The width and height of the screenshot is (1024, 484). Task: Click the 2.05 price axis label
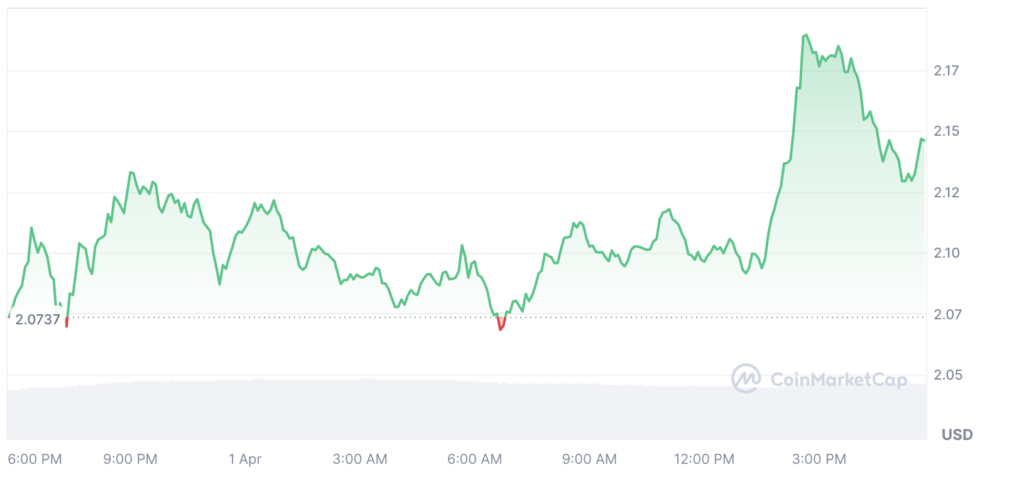[x=945, y=376]
